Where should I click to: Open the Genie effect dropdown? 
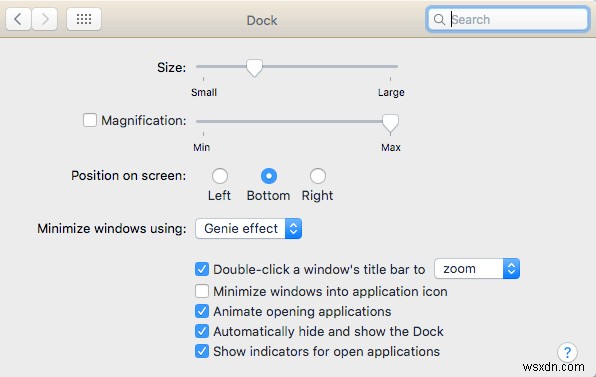[x=249, y=228]
